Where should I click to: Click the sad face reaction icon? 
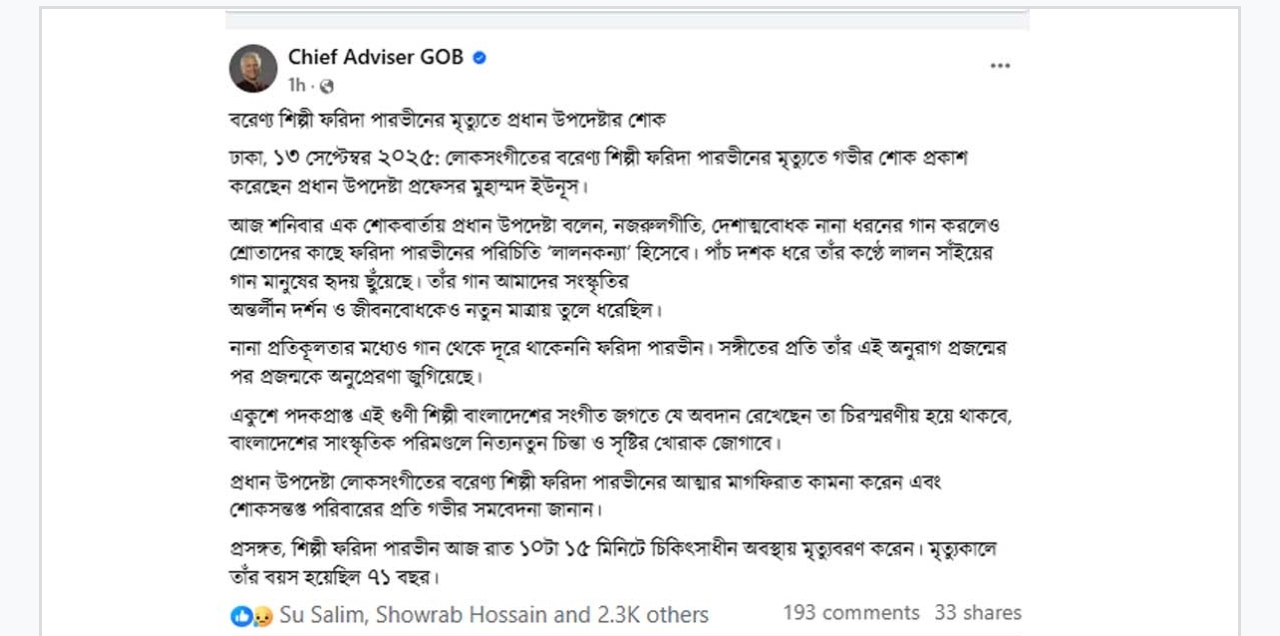[262, 616]
